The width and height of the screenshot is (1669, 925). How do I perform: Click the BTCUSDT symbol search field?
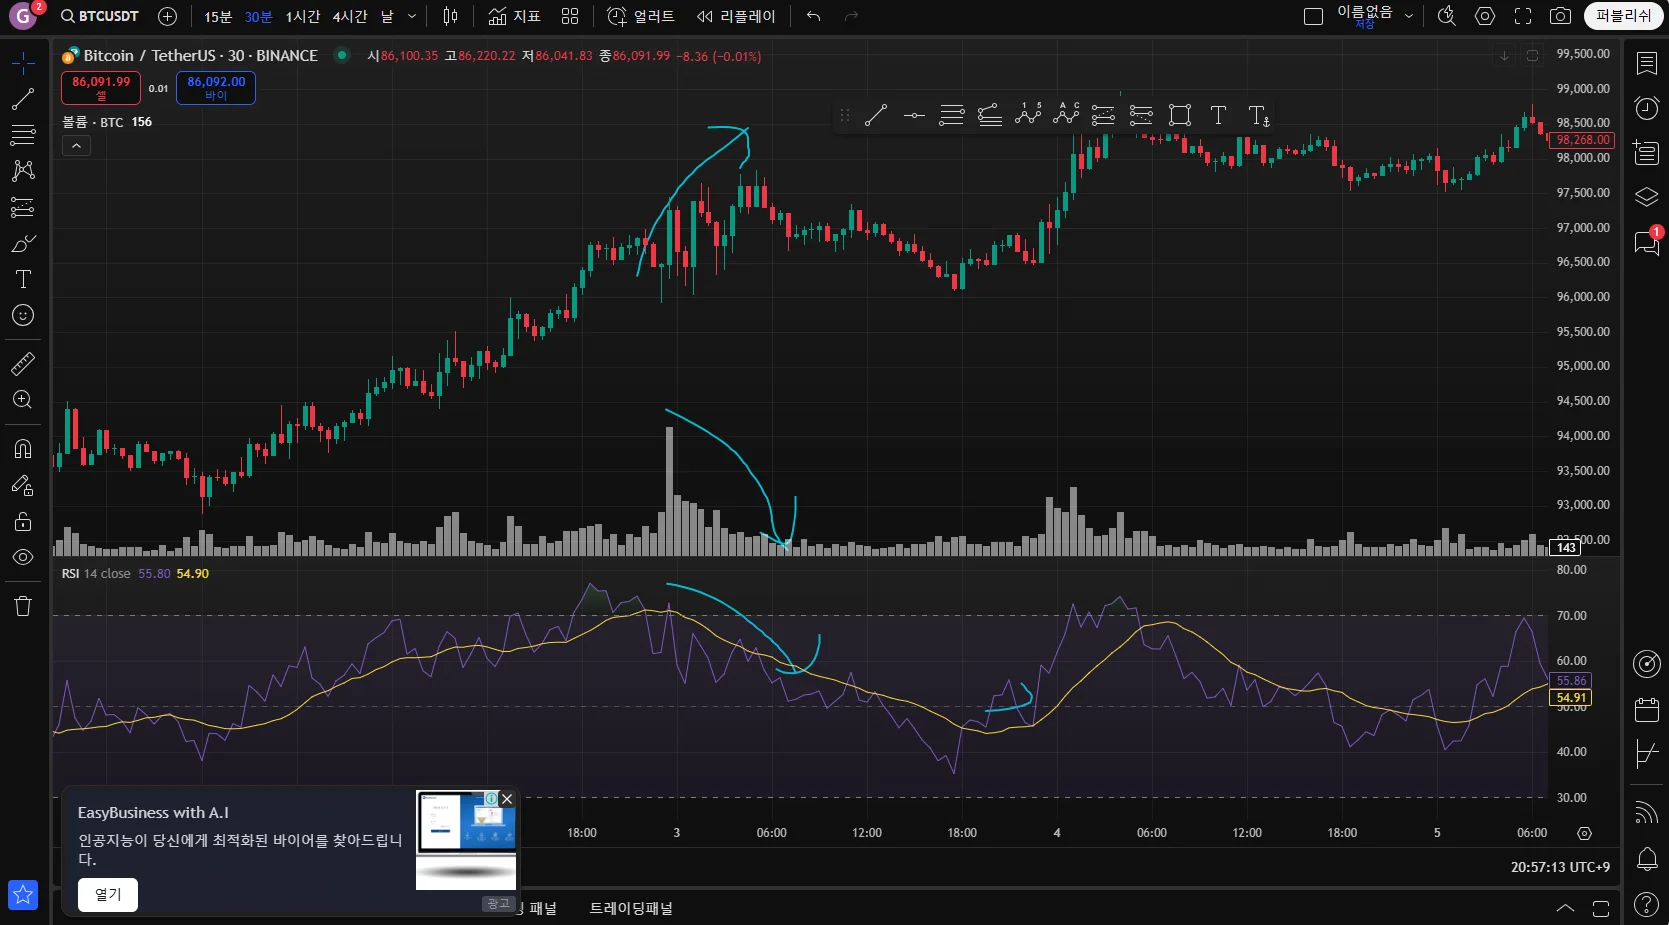(100, 16)
